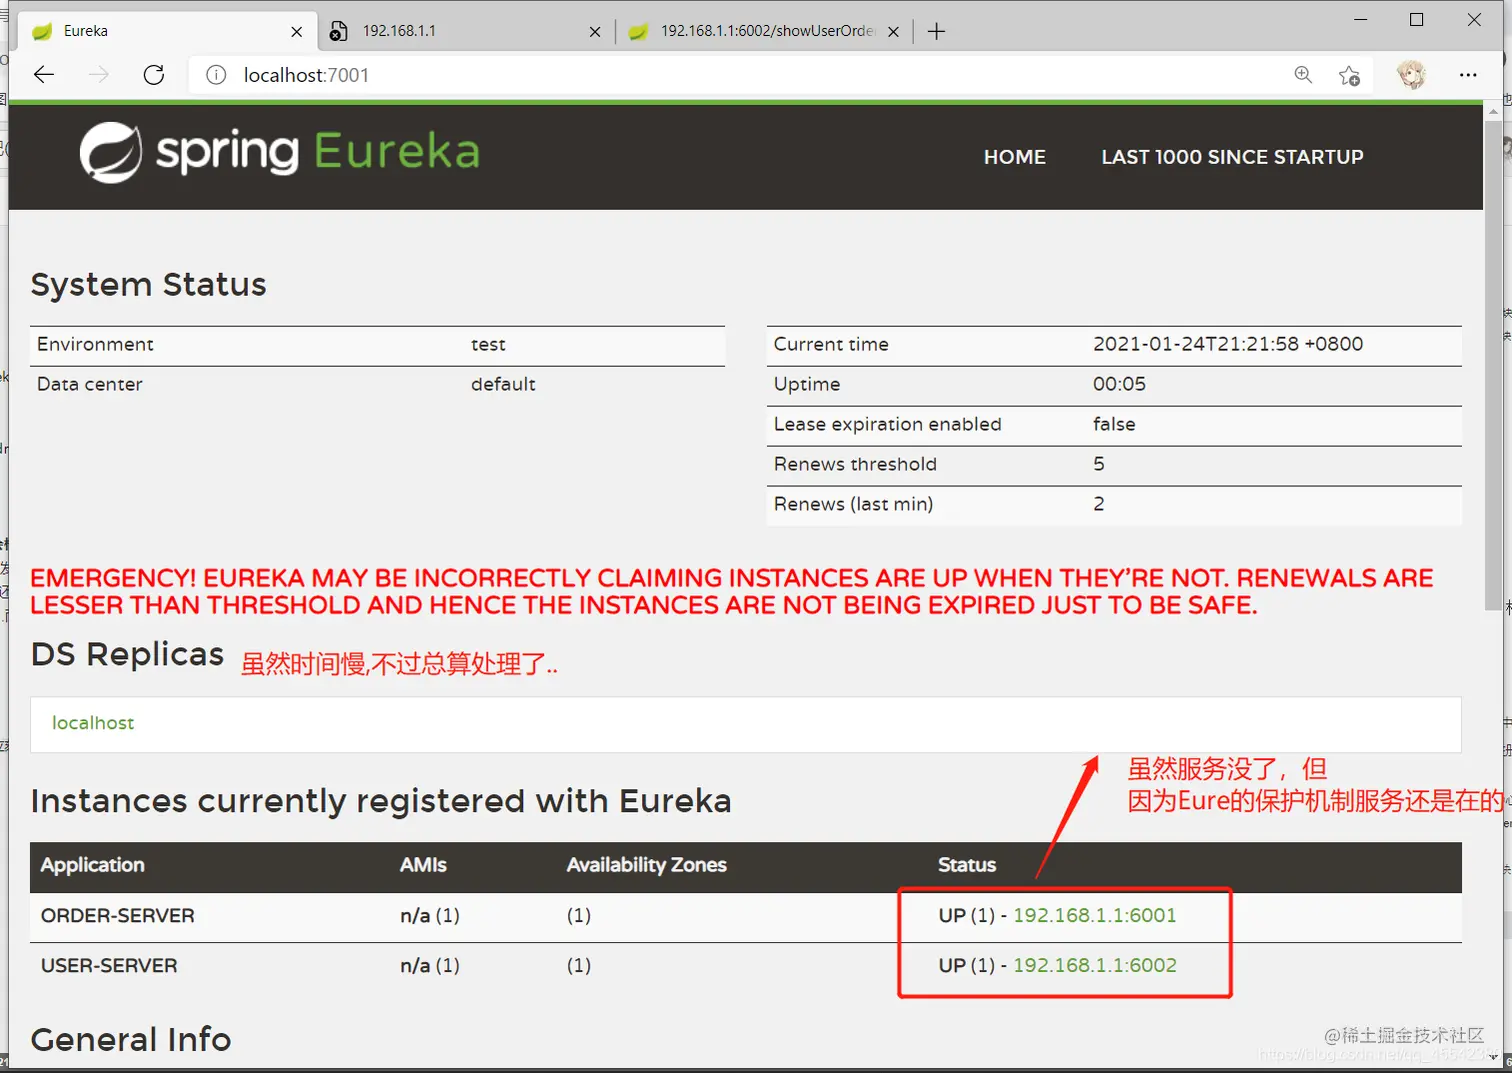The height and width of the screenshot is (1073, 1512).
Task: Click the DS Replicas heading
Action: pyautogui.click(x=127, y=654)
